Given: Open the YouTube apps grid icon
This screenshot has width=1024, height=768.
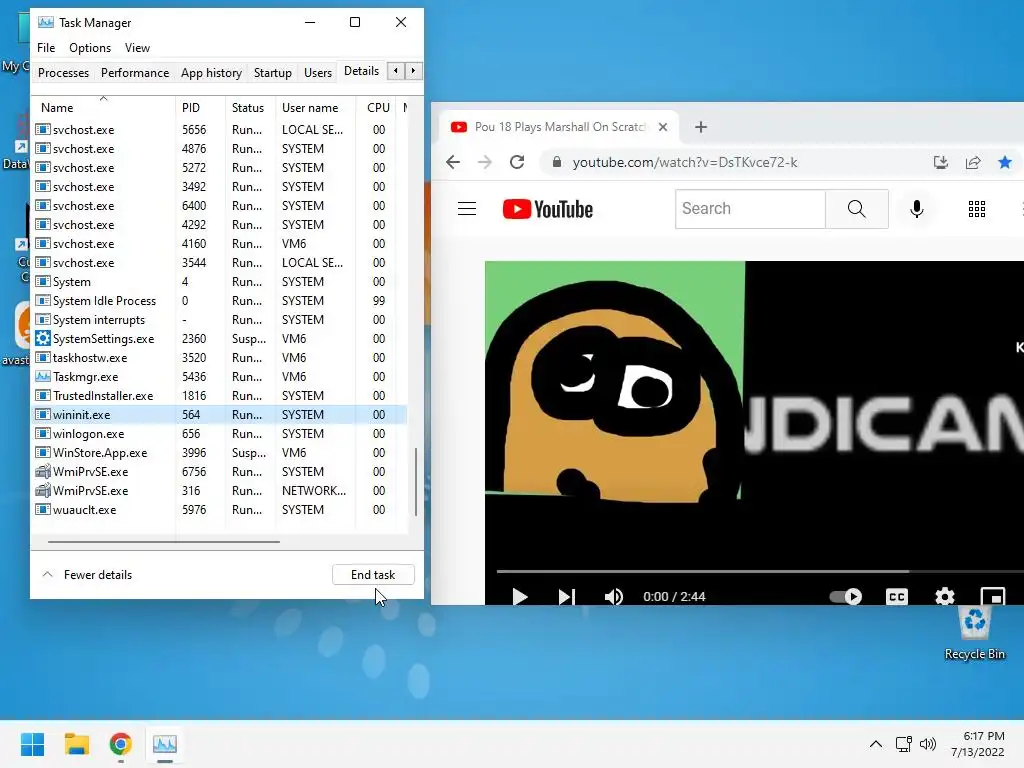Looking at the screenshot, I should 976,209.
